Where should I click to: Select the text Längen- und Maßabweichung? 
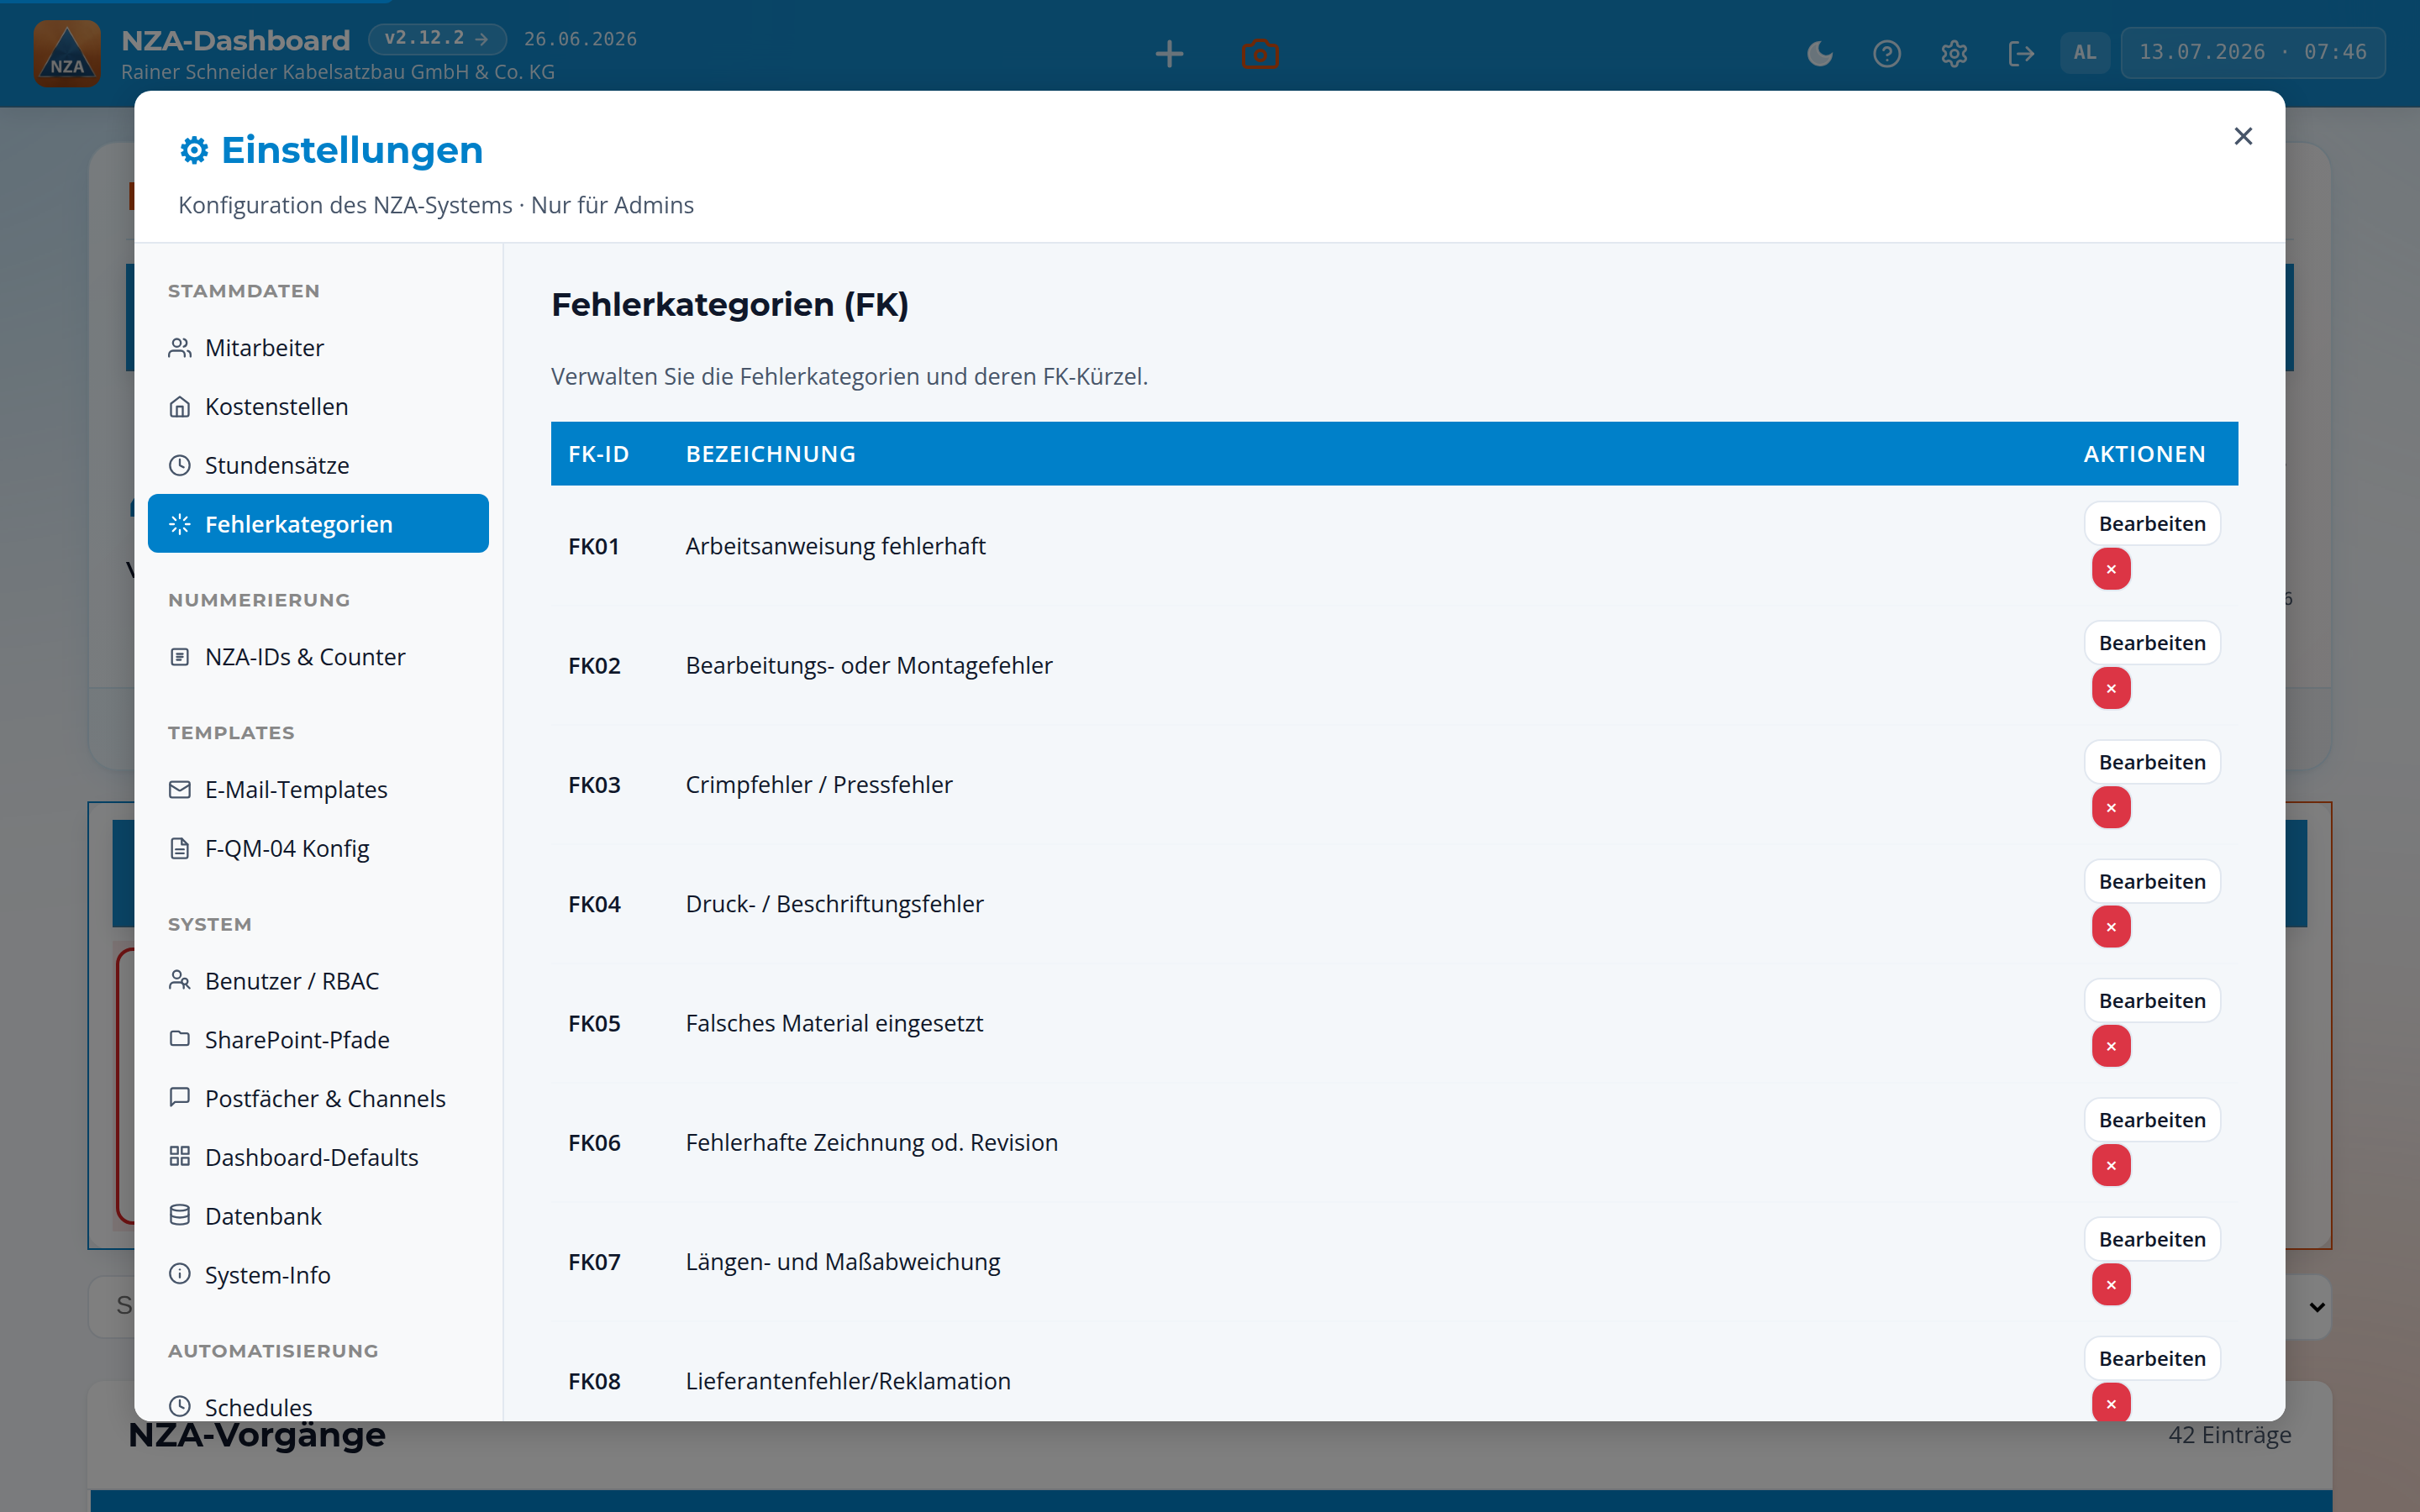pos(843,1262)
